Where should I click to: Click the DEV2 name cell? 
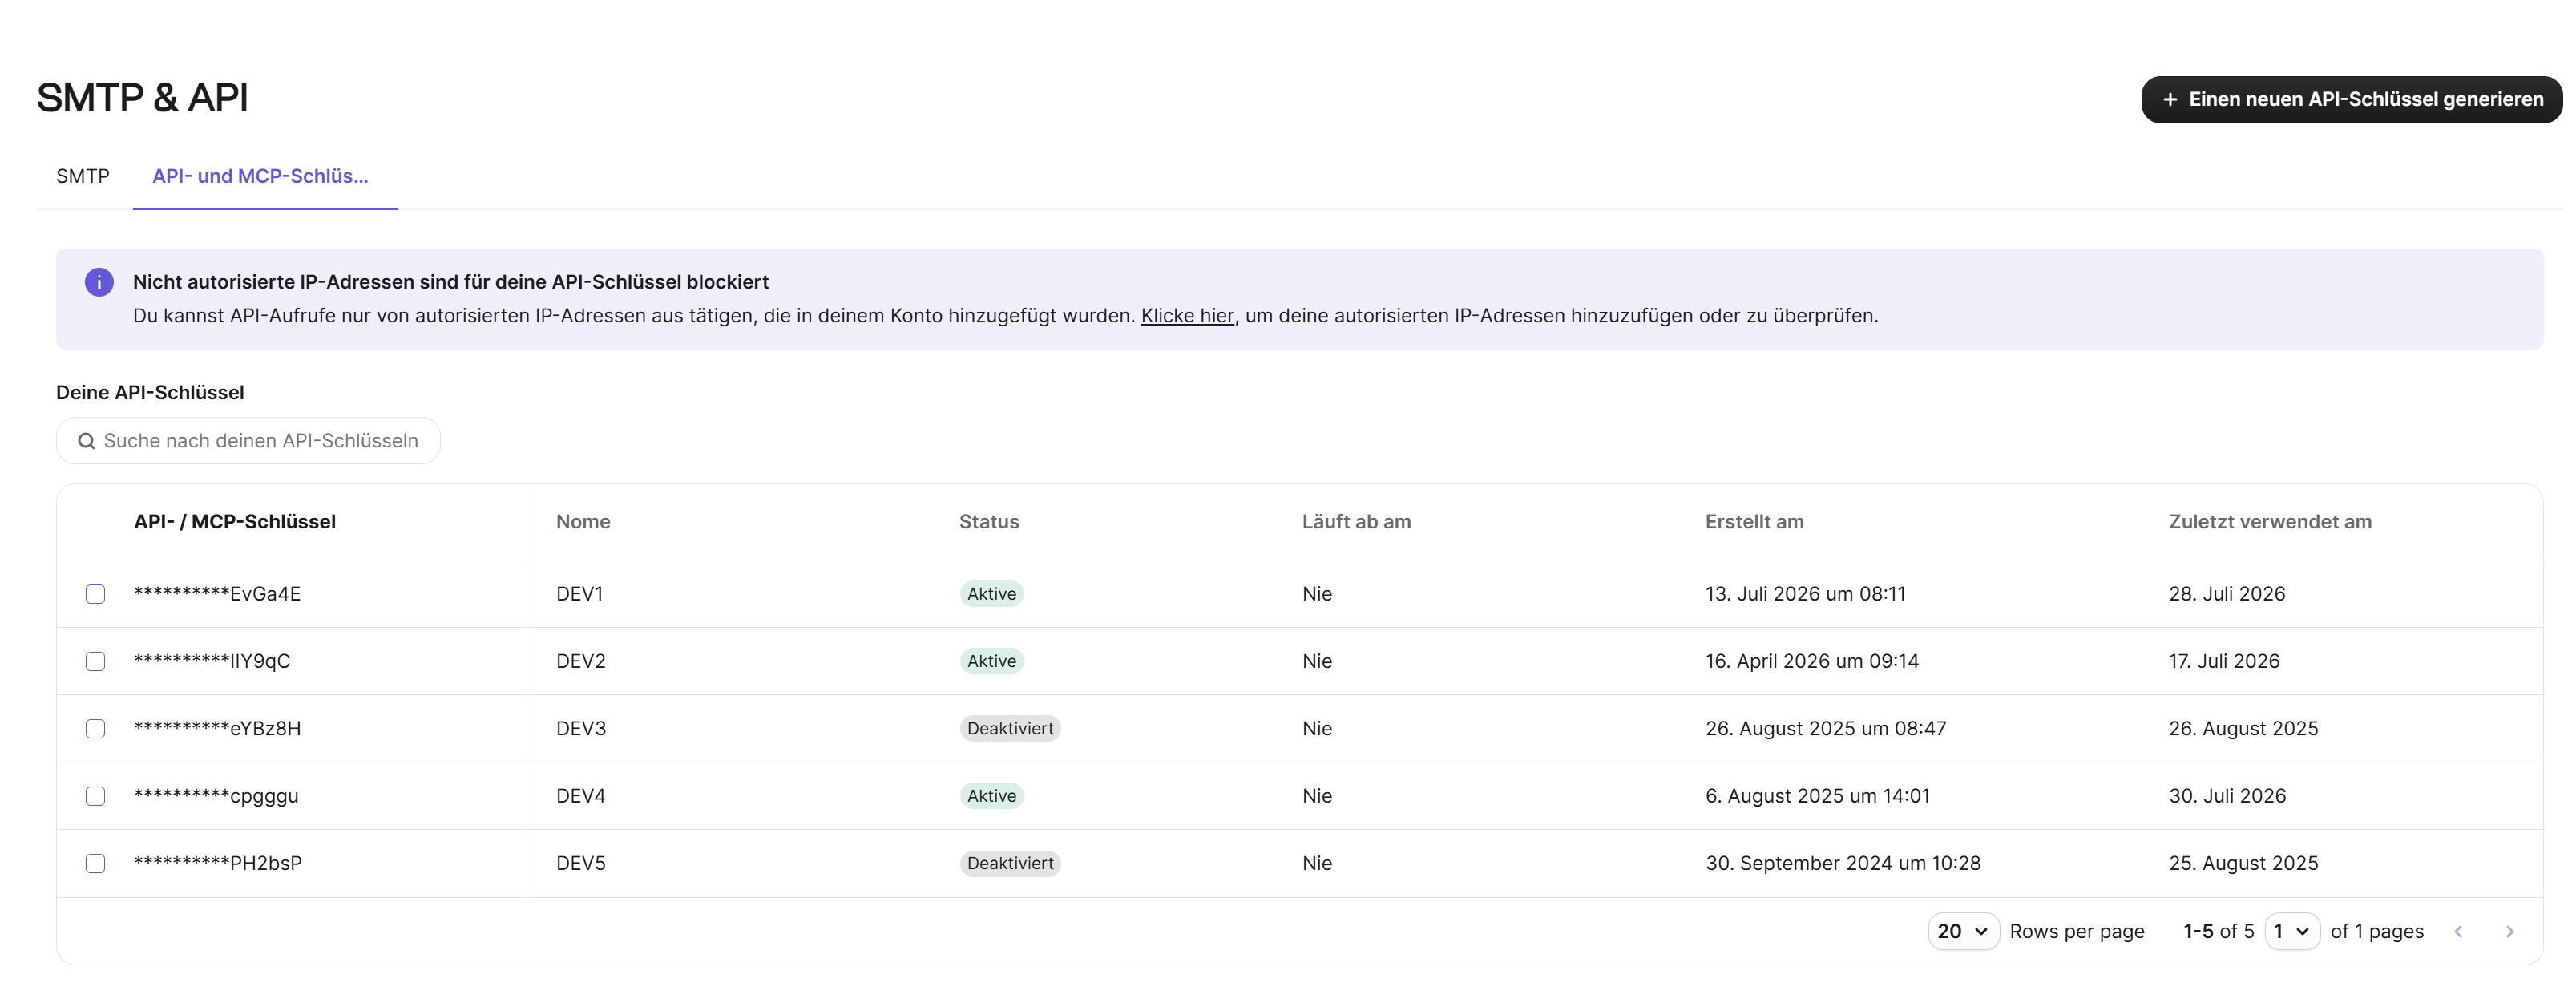[581, 661]
